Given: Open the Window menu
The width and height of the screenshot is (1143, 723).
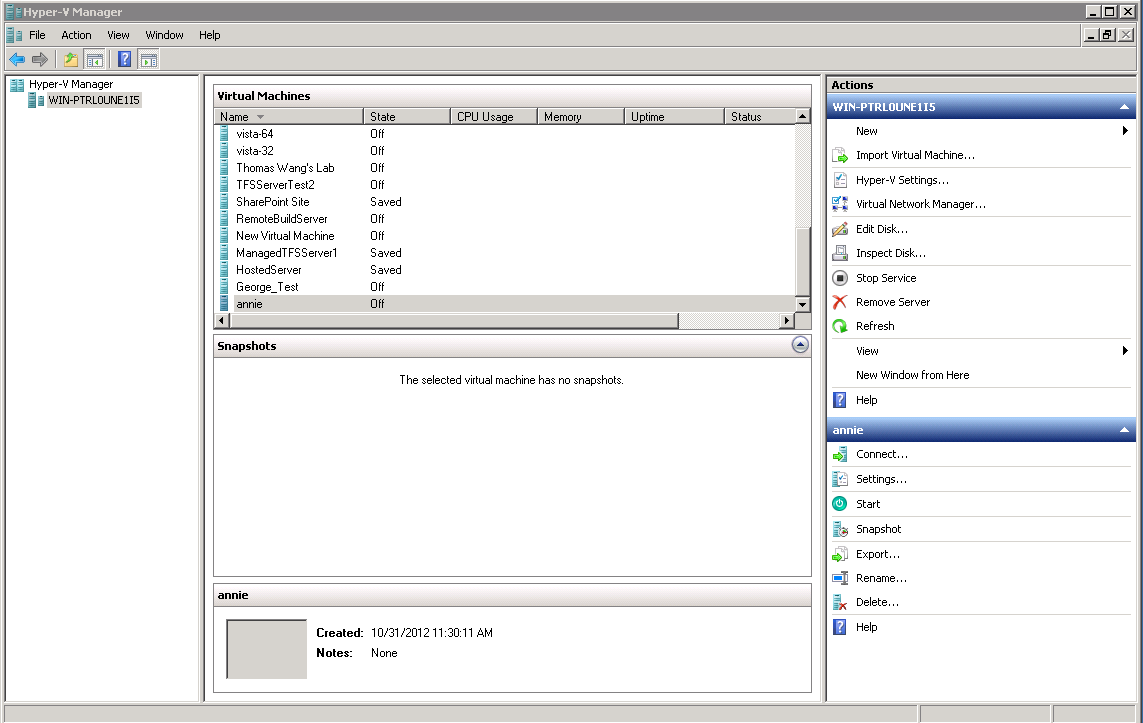Looking at the screenshot, I should click(x=164, y=35).
